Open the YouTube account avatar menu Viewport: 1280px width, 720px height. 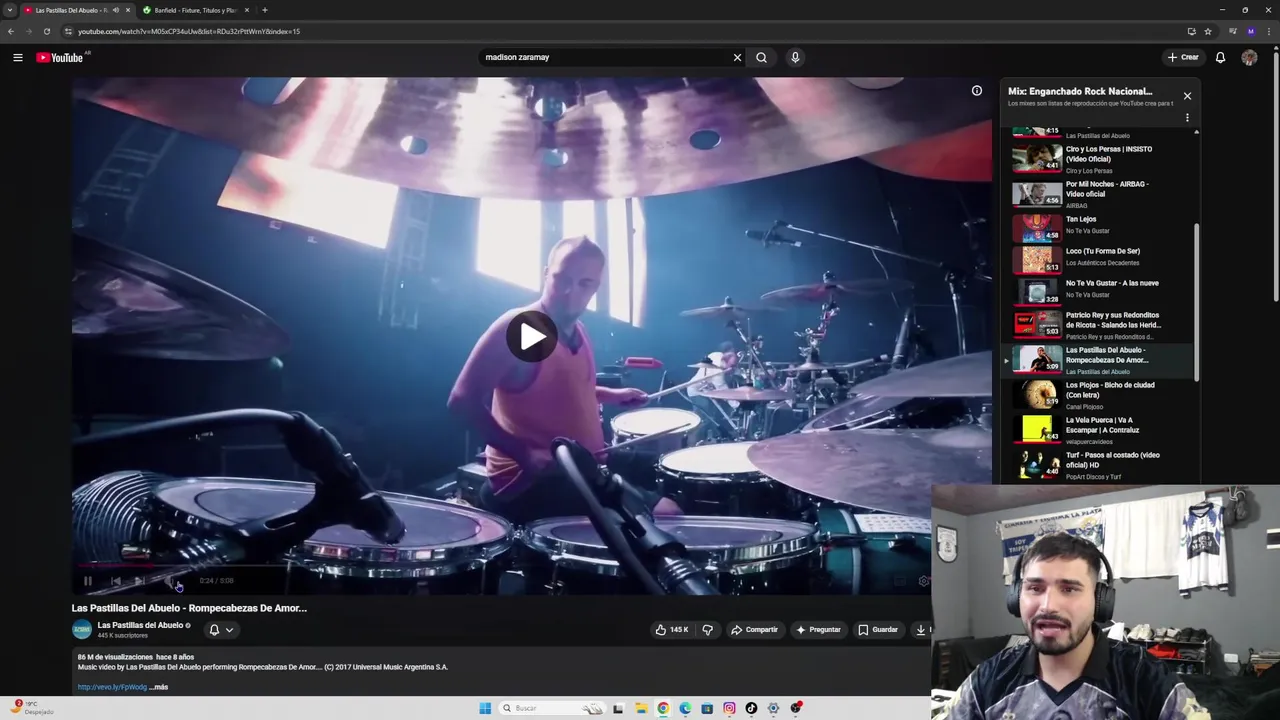pyautogui.click(x=1249, y=57)
